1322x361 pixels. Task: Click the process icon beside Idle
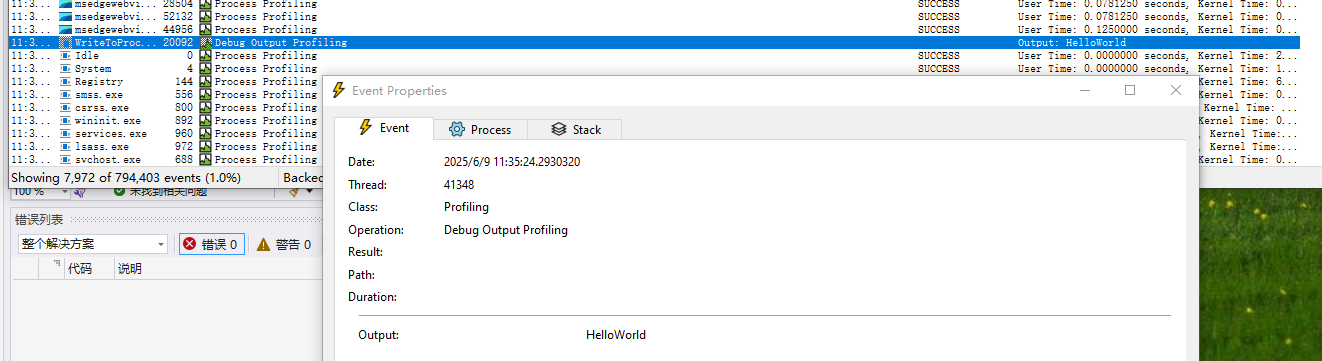66,56
